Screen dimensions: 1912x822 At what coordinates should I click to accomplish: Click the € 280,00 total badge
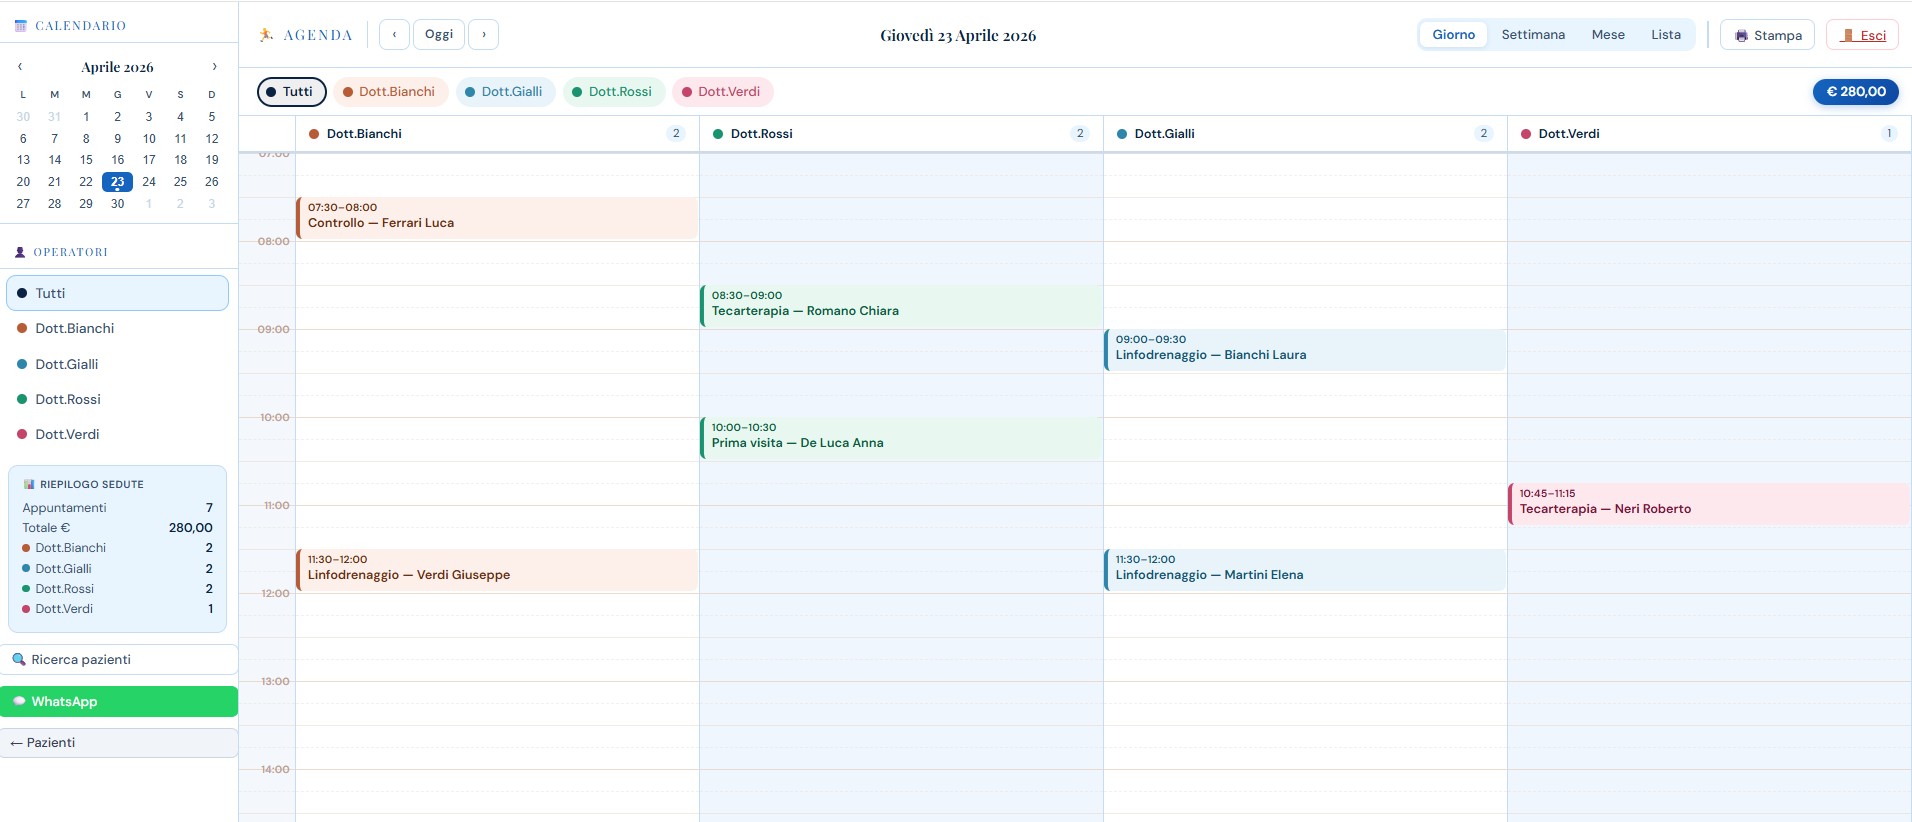coord(1856,91)
